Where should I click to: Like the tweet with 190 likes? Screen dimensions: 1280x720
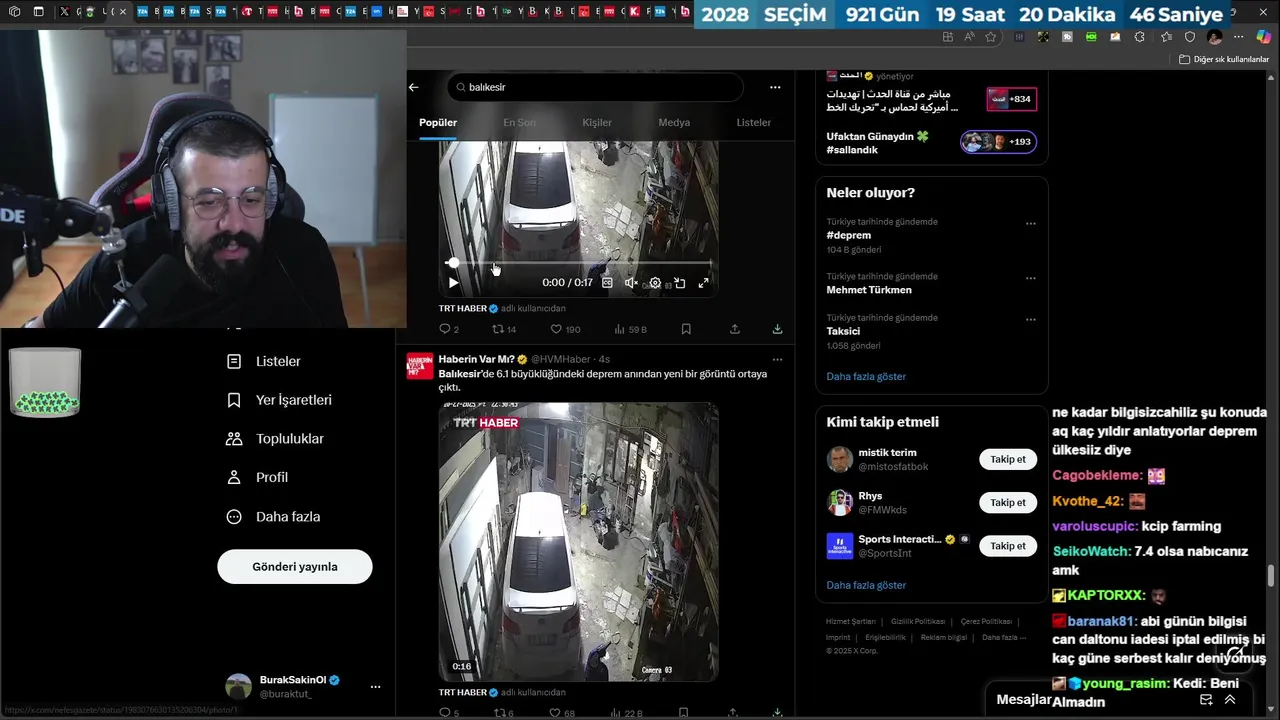point(565,329)
